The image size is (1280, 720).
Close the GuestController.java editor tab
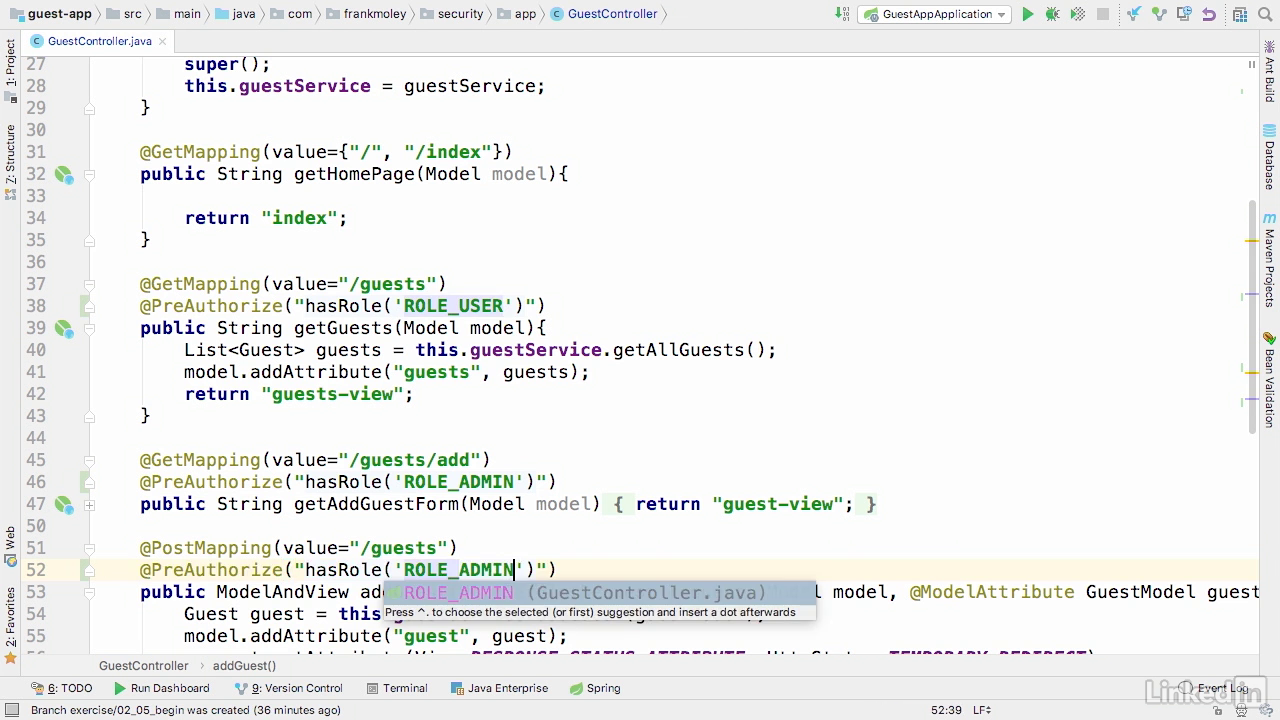pos(164,41)
